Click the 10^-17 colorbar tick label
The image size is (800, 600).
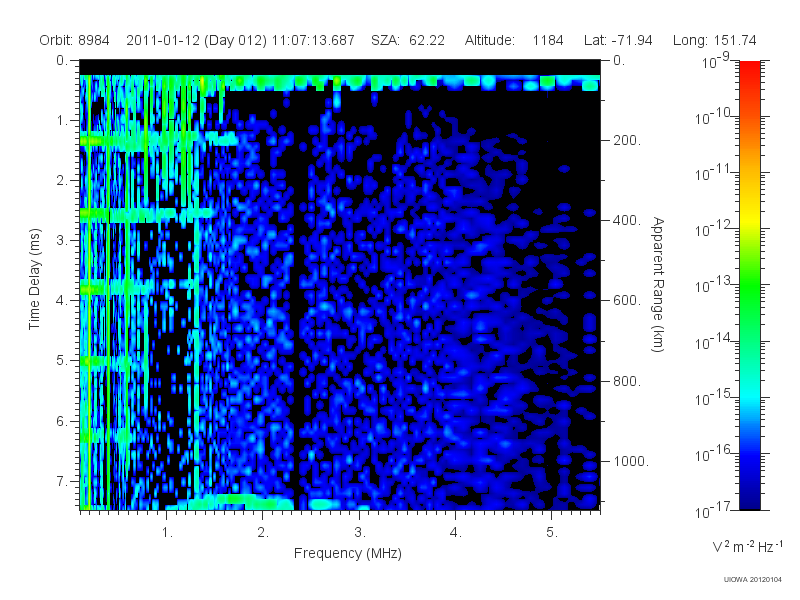click(712, 510)
